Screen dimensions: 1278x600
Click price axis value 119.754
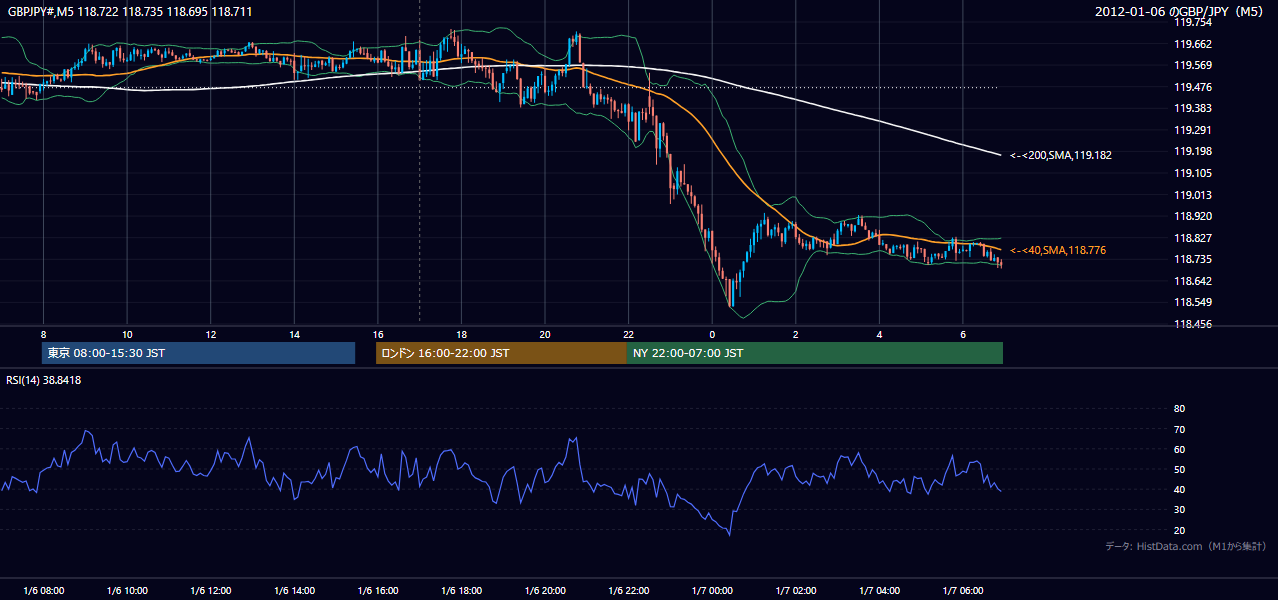click(x=1192, y=22)
